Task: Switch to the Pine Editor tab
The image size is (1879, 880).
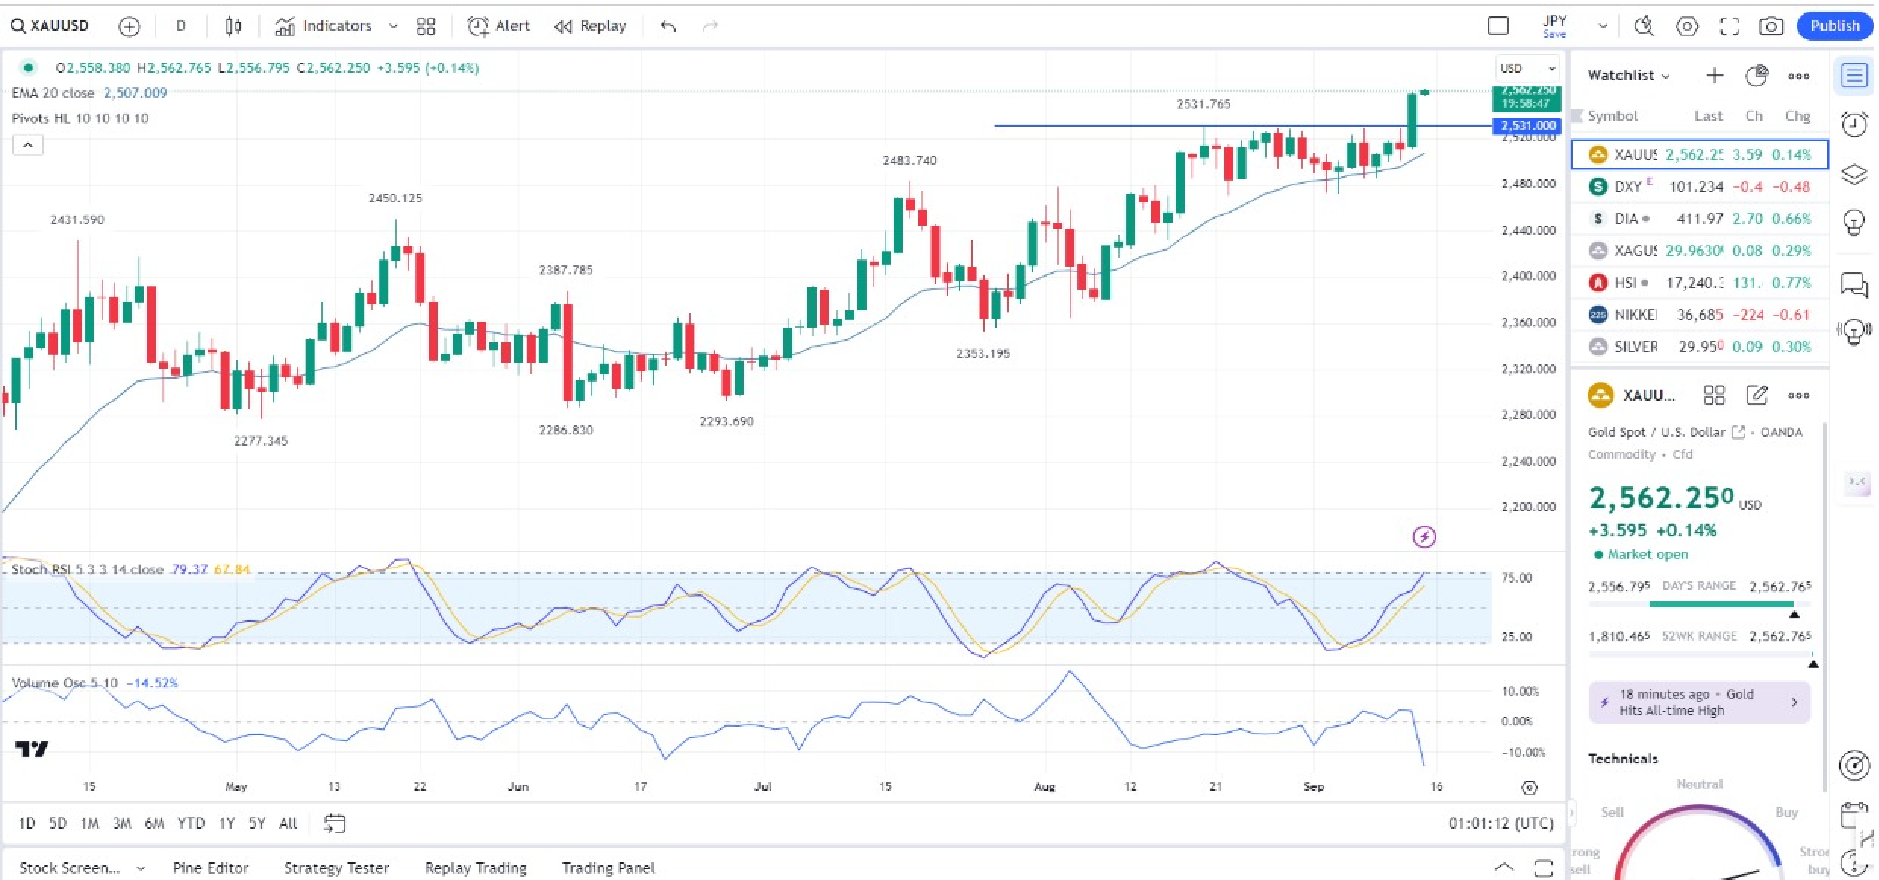Action: 210,867
